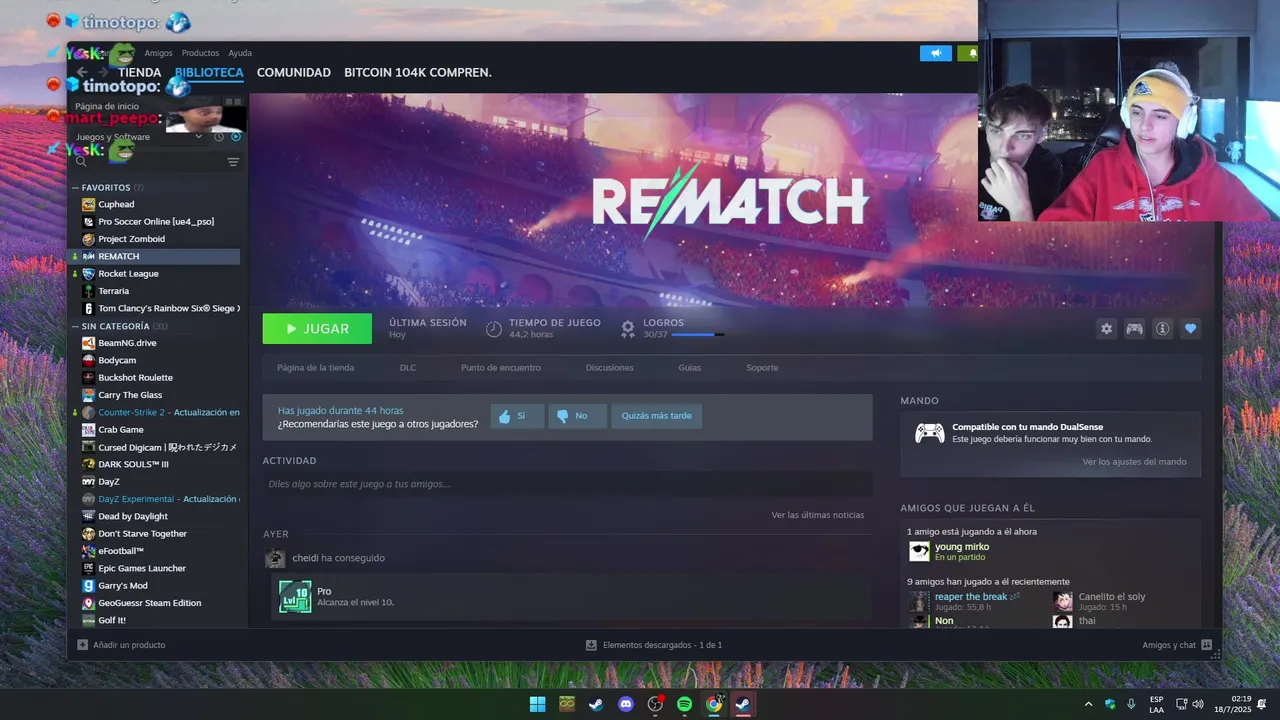Open Elementos descargados downloads bar
The width and height of the screenshot is (1280, 720).
tap(653, 645)
